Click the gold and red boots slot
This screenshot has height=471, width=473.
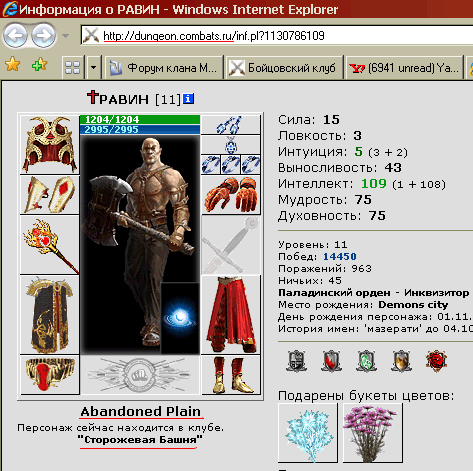[231, 375]
